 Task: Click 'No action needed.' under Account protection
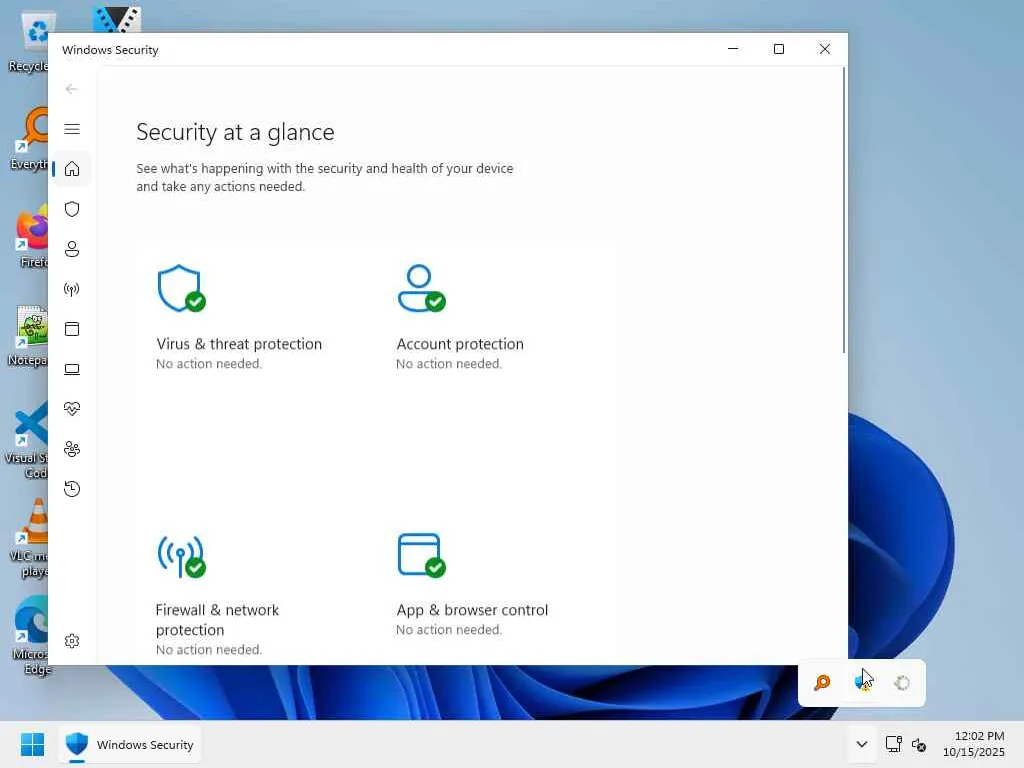coord(449,364)
